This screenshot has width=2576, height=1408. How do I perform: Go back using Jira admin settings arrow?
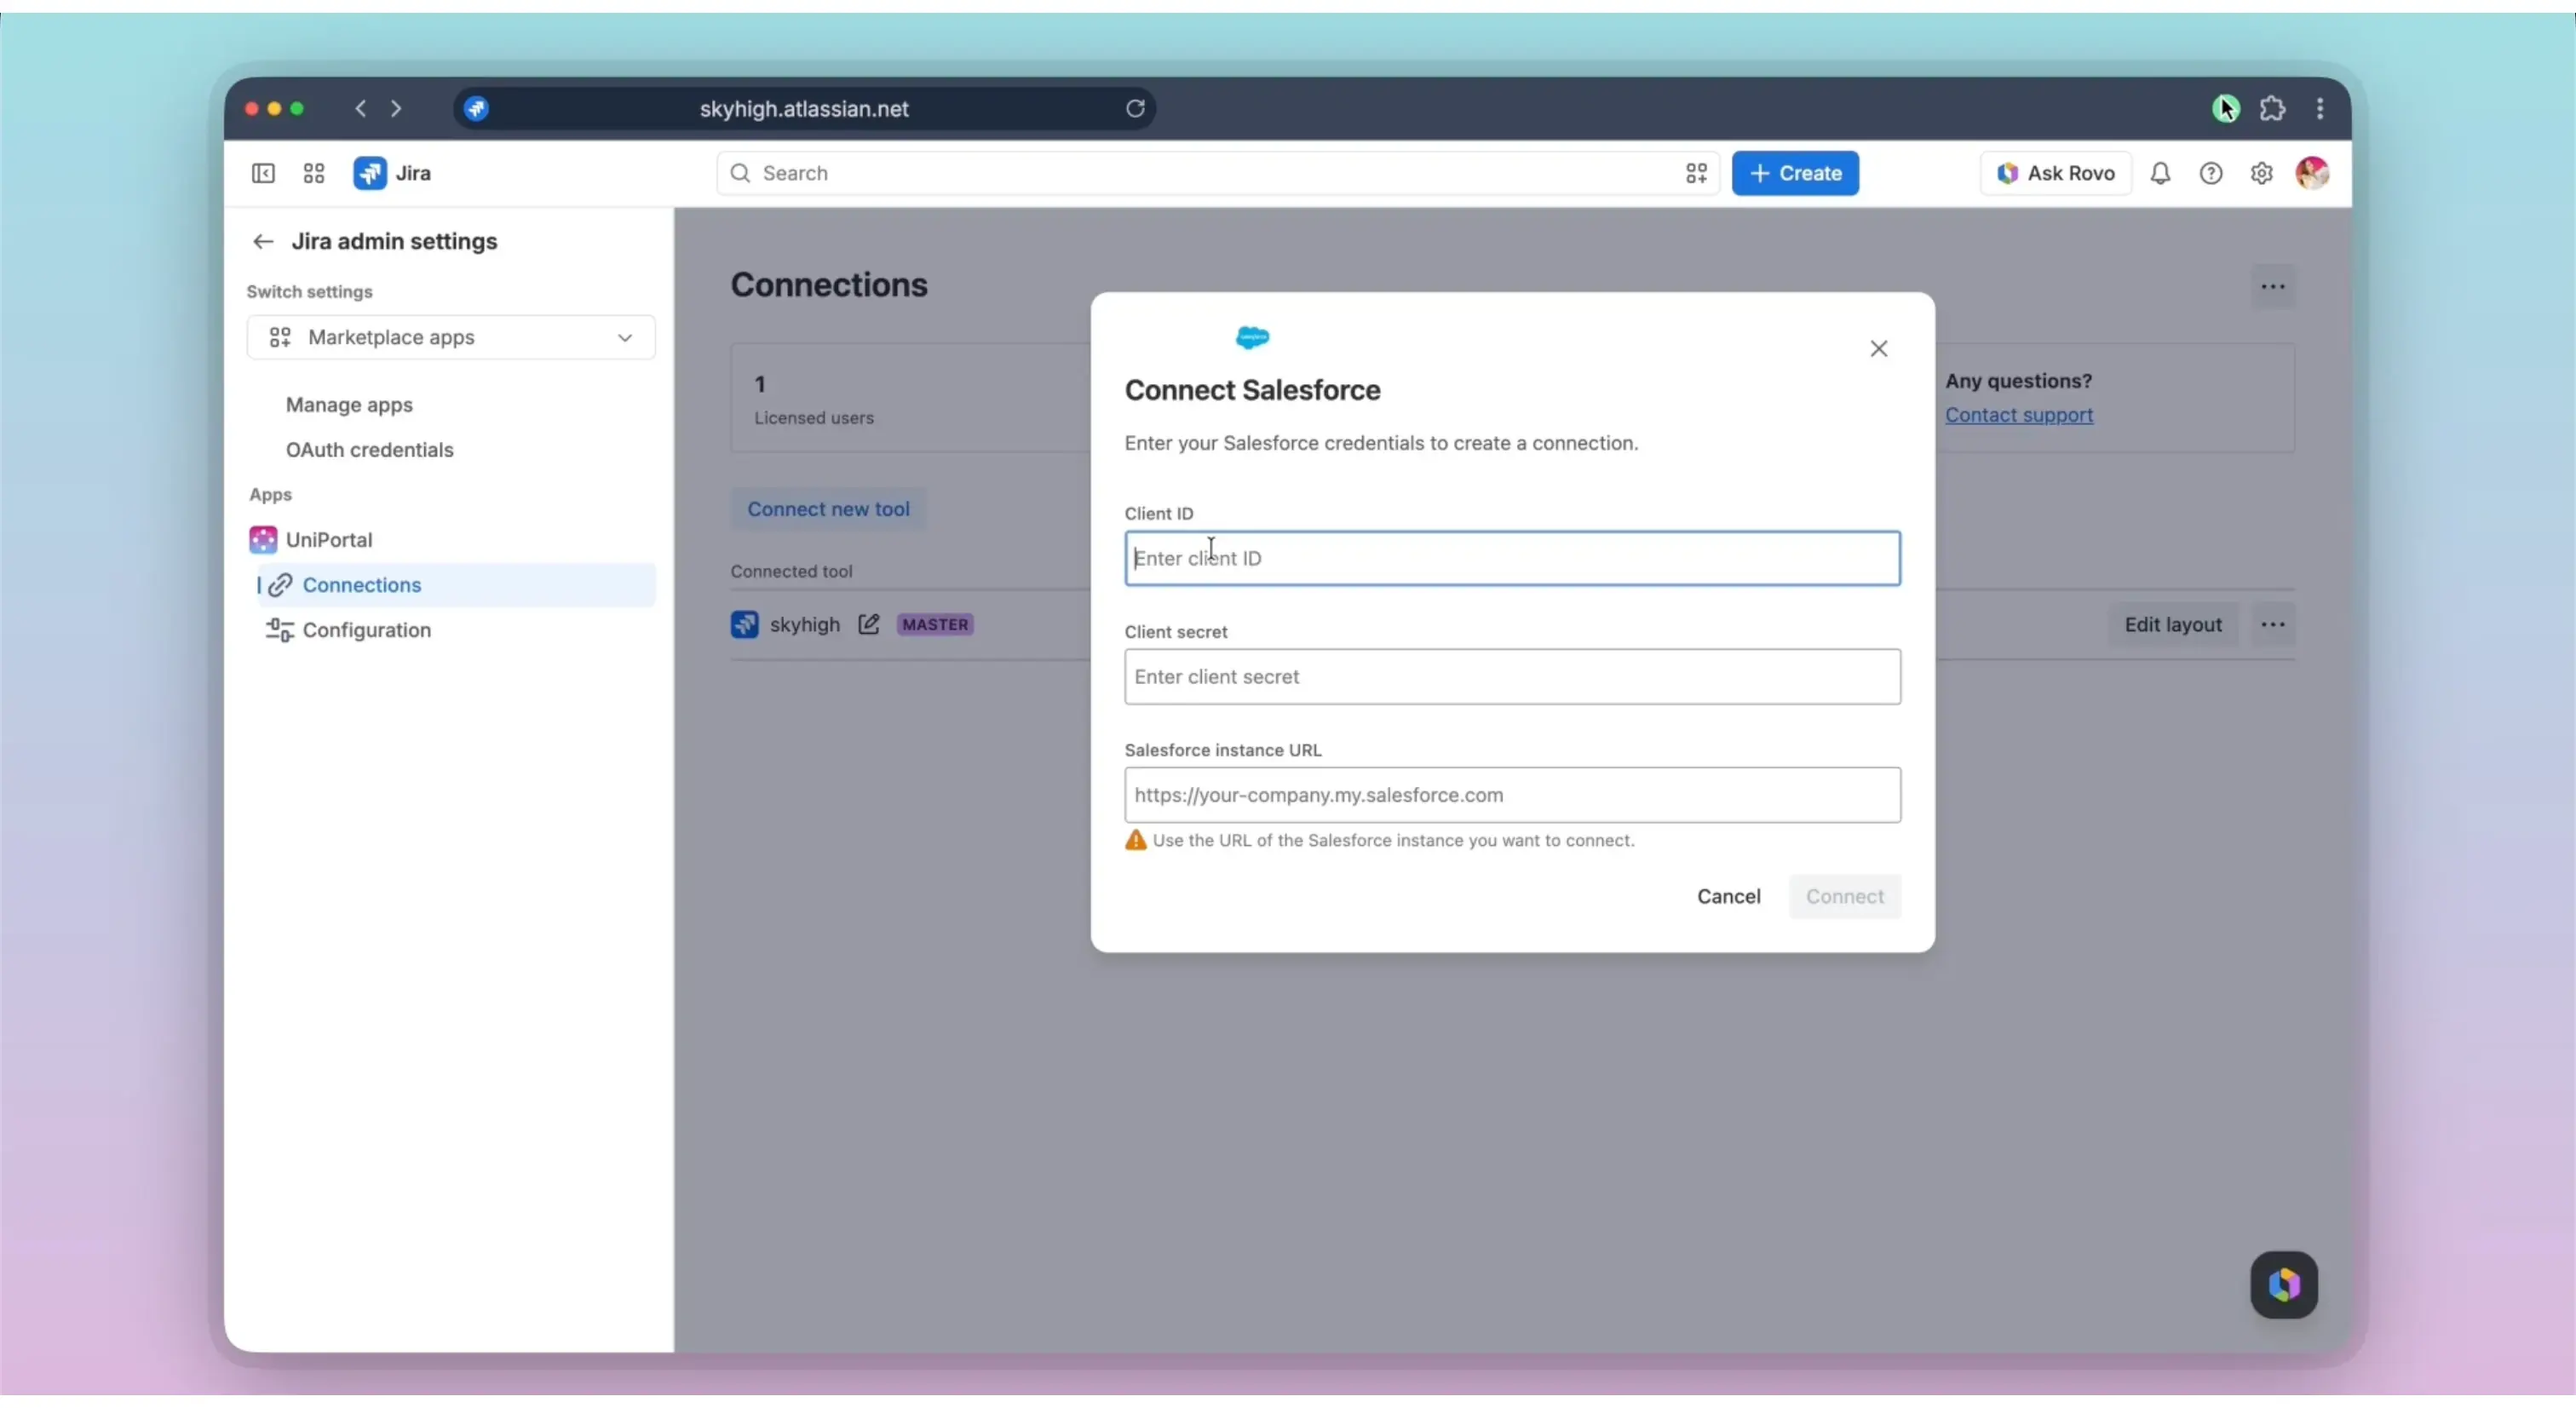[263, 242]
